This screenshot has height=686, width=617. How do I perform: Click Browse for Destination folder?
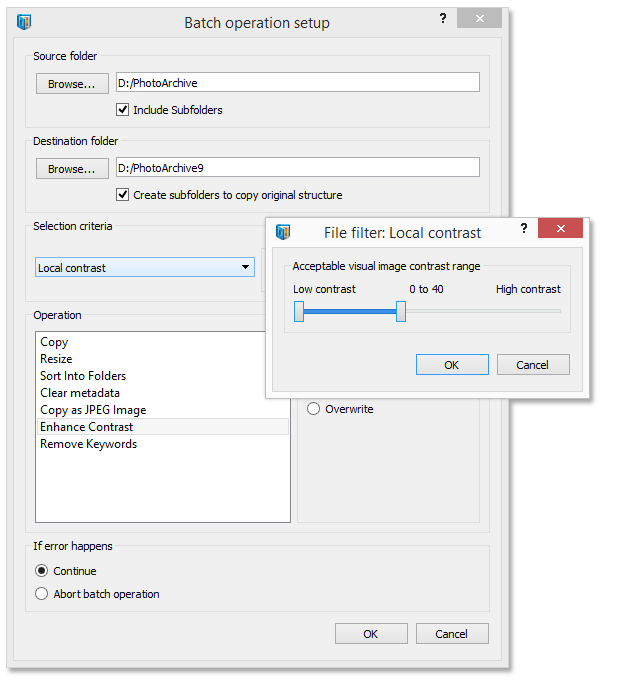[72, 168]
